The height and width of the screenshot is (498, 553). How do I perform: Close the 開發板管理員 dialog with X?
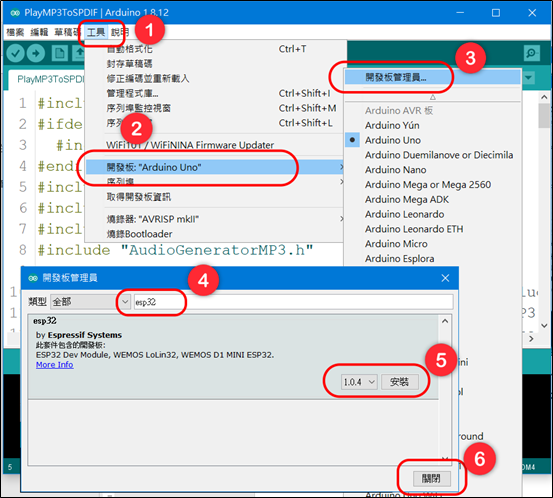(445, 278)
